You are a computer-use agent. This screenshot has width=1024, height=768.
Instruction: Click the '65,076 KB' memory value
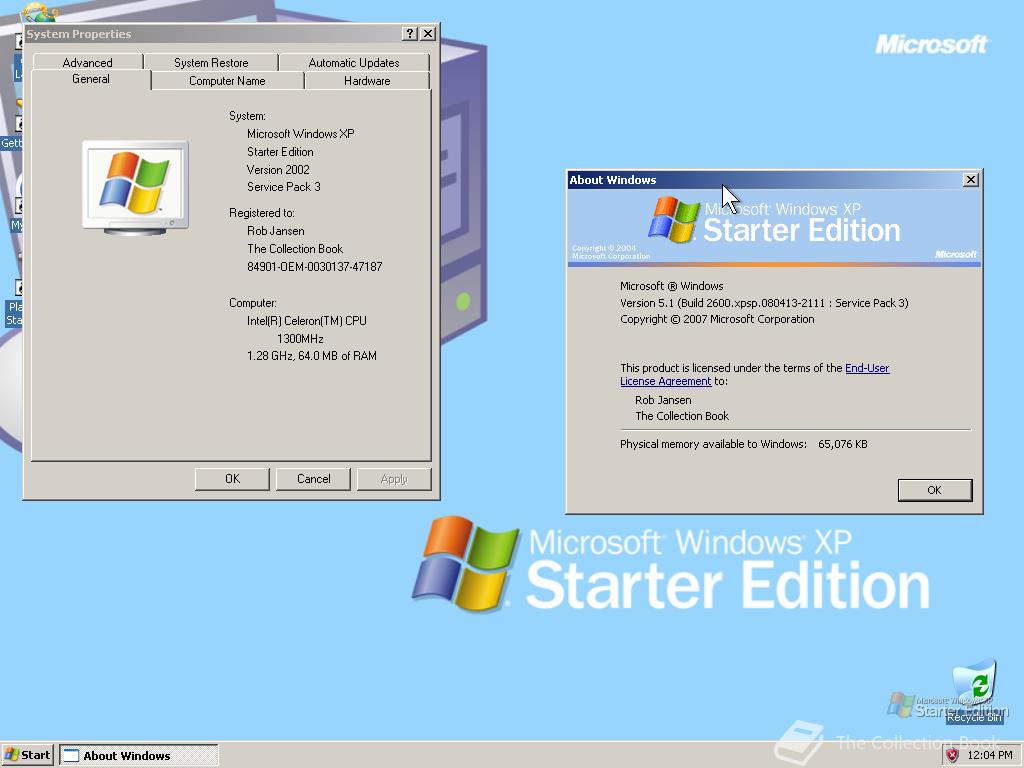click(842, 444)
